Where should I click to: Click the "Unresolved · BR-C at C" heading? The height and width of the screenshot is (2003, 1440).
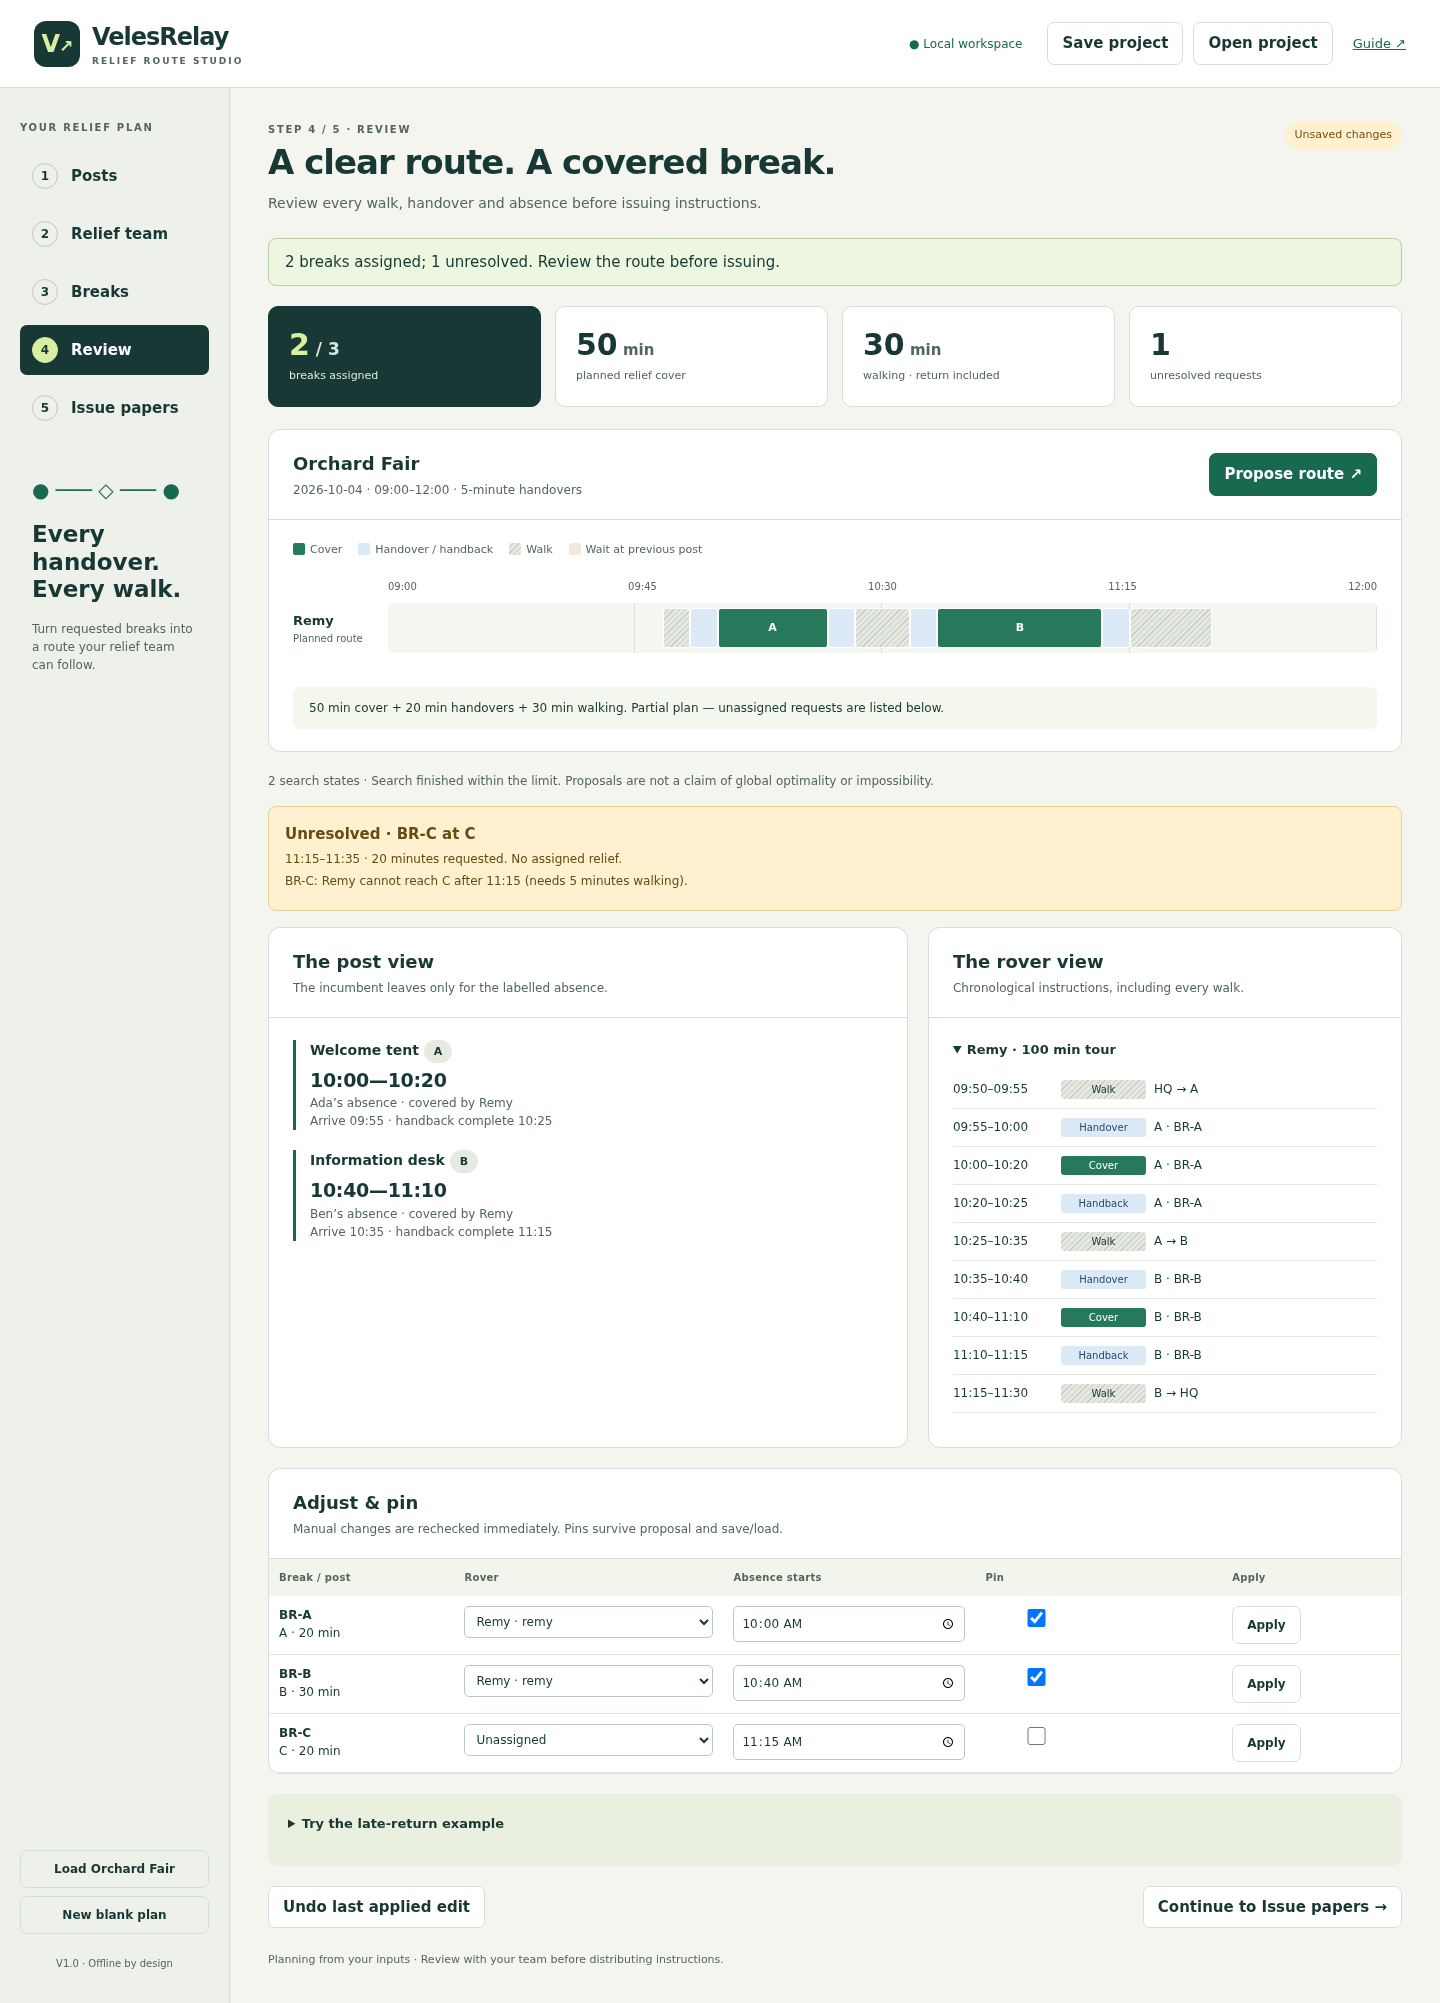380,834
